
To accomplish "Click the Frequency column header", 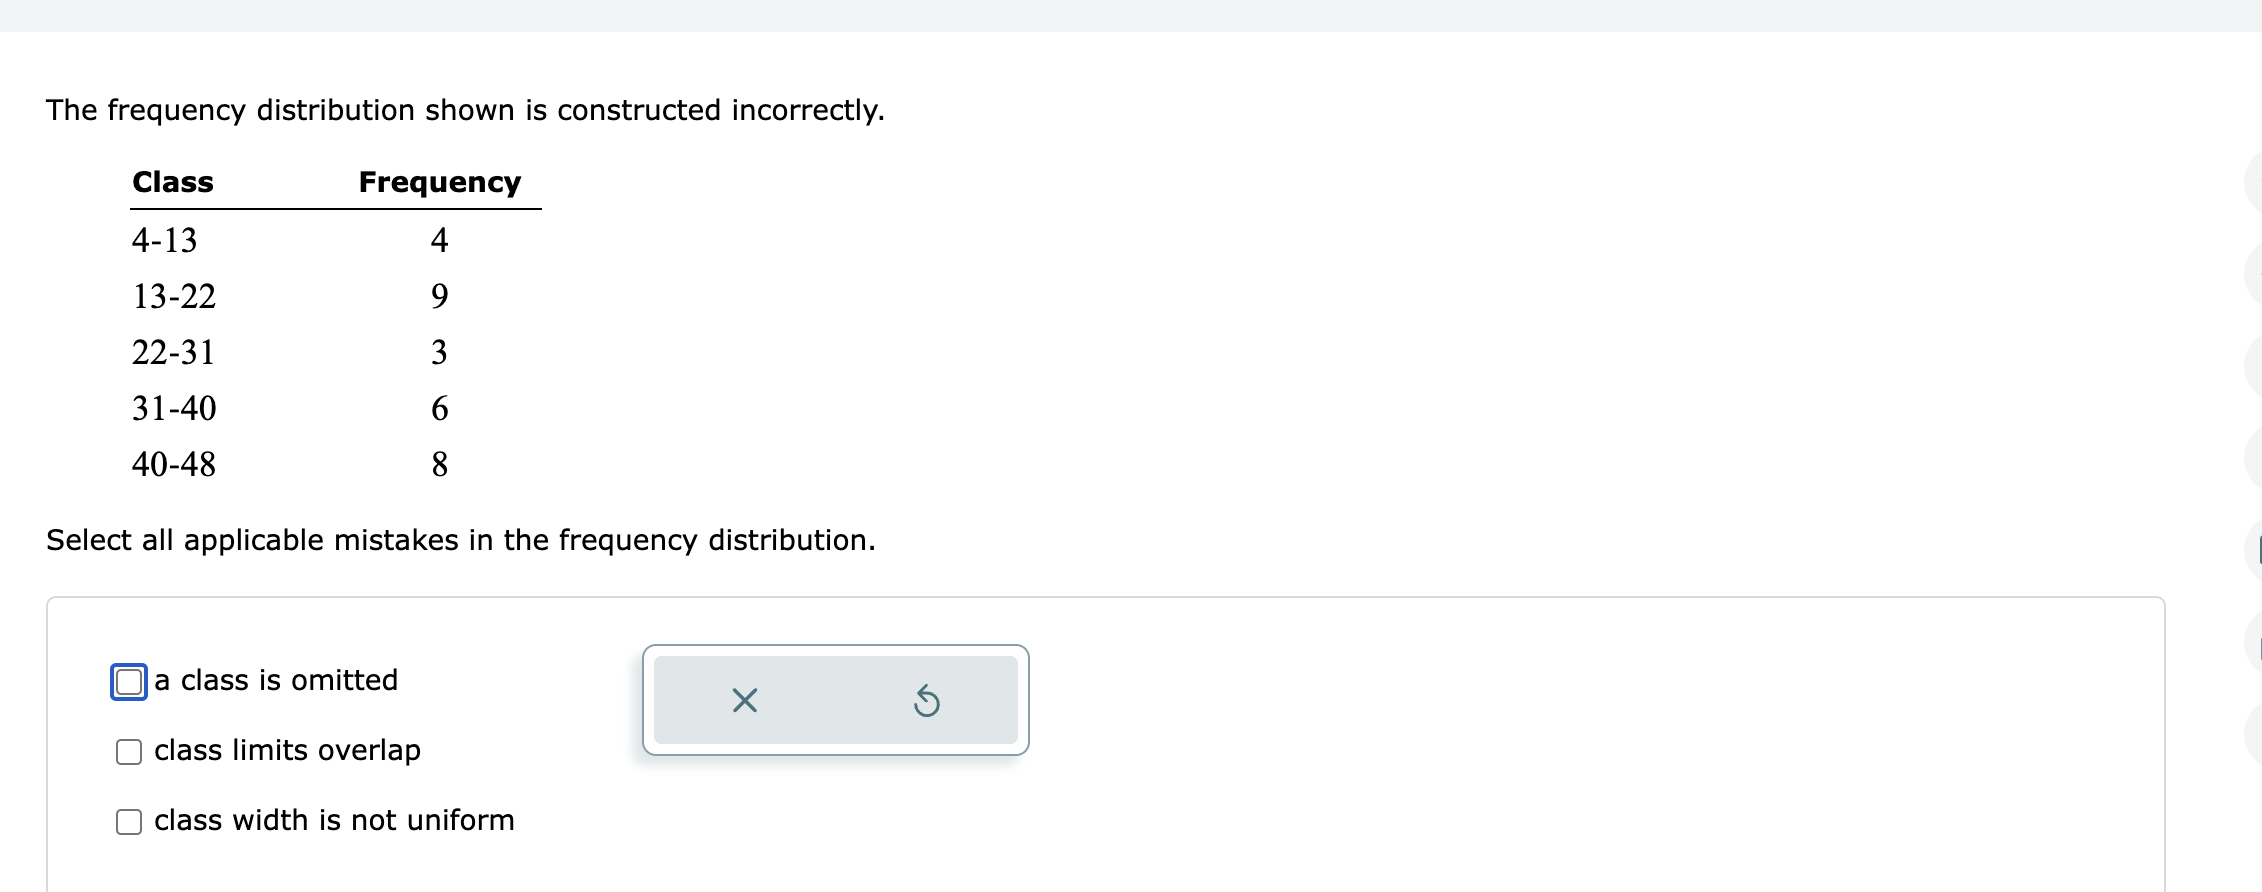I will pos(439,181).
